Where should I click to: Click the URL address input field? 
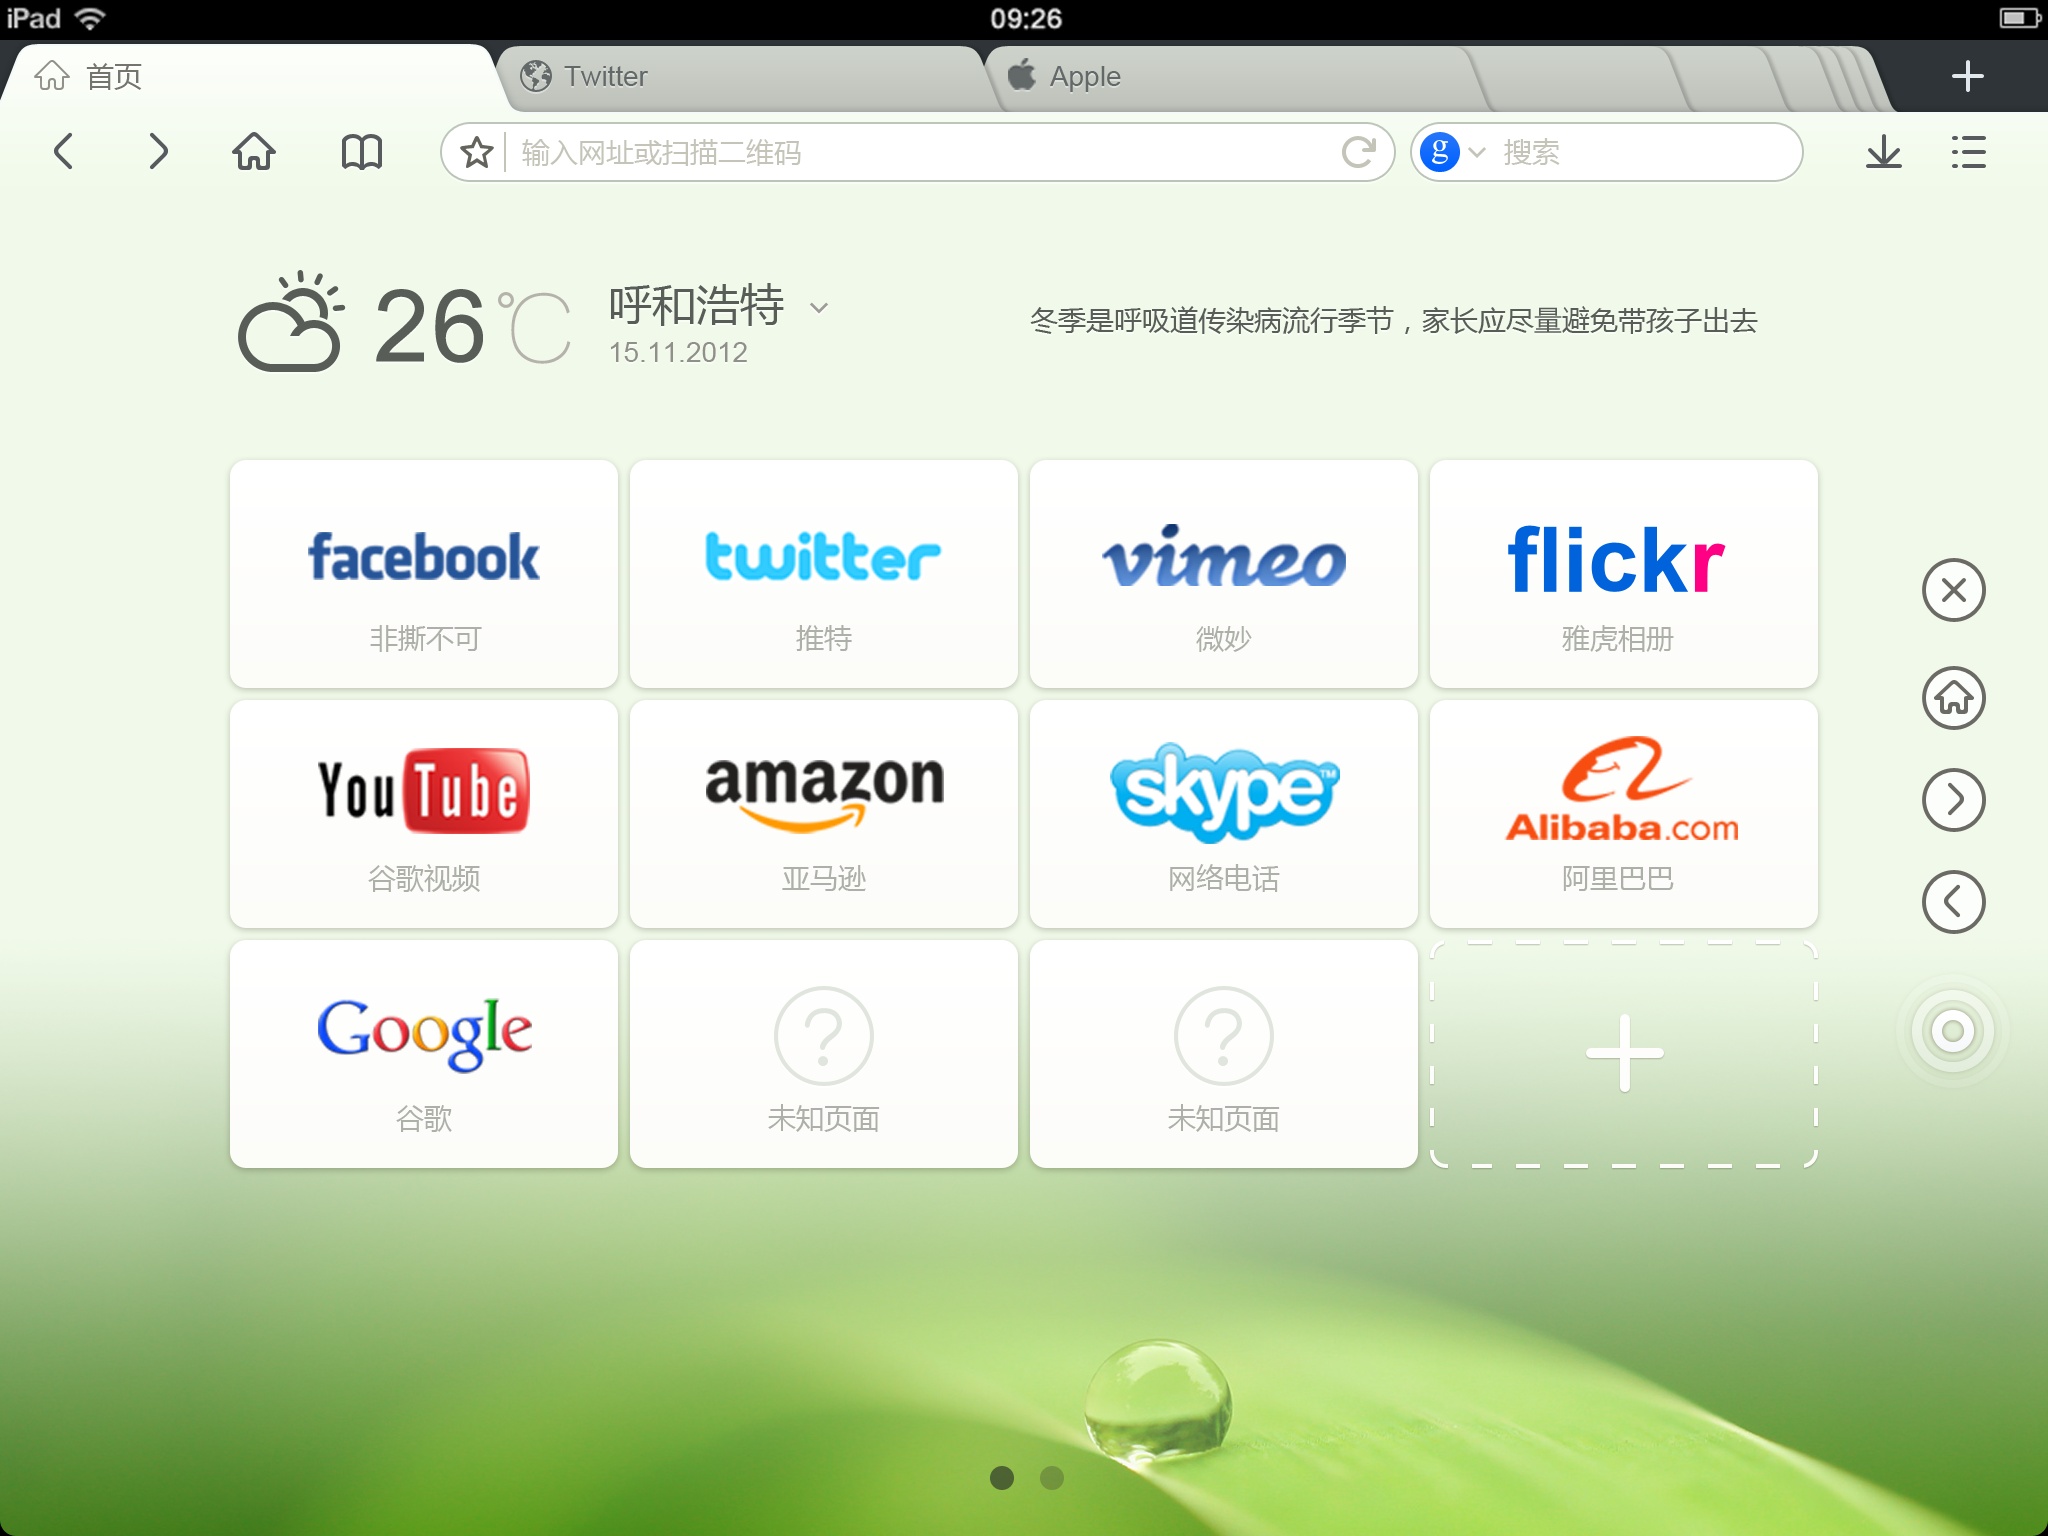pyautogui.click(x=919, y=152)
